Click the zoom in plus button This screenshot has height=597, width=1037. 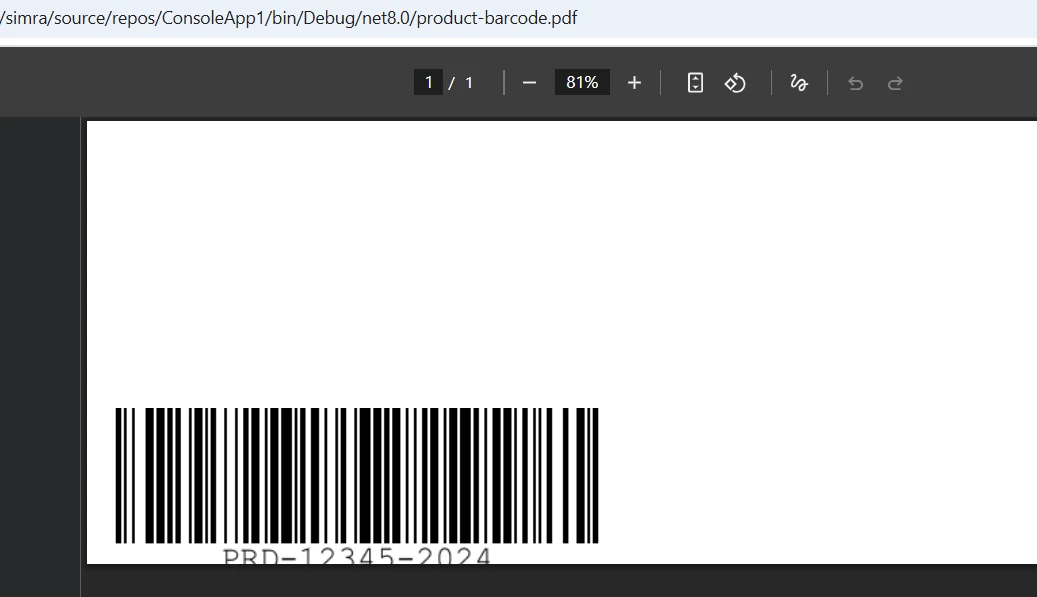[x=634, y=83]
